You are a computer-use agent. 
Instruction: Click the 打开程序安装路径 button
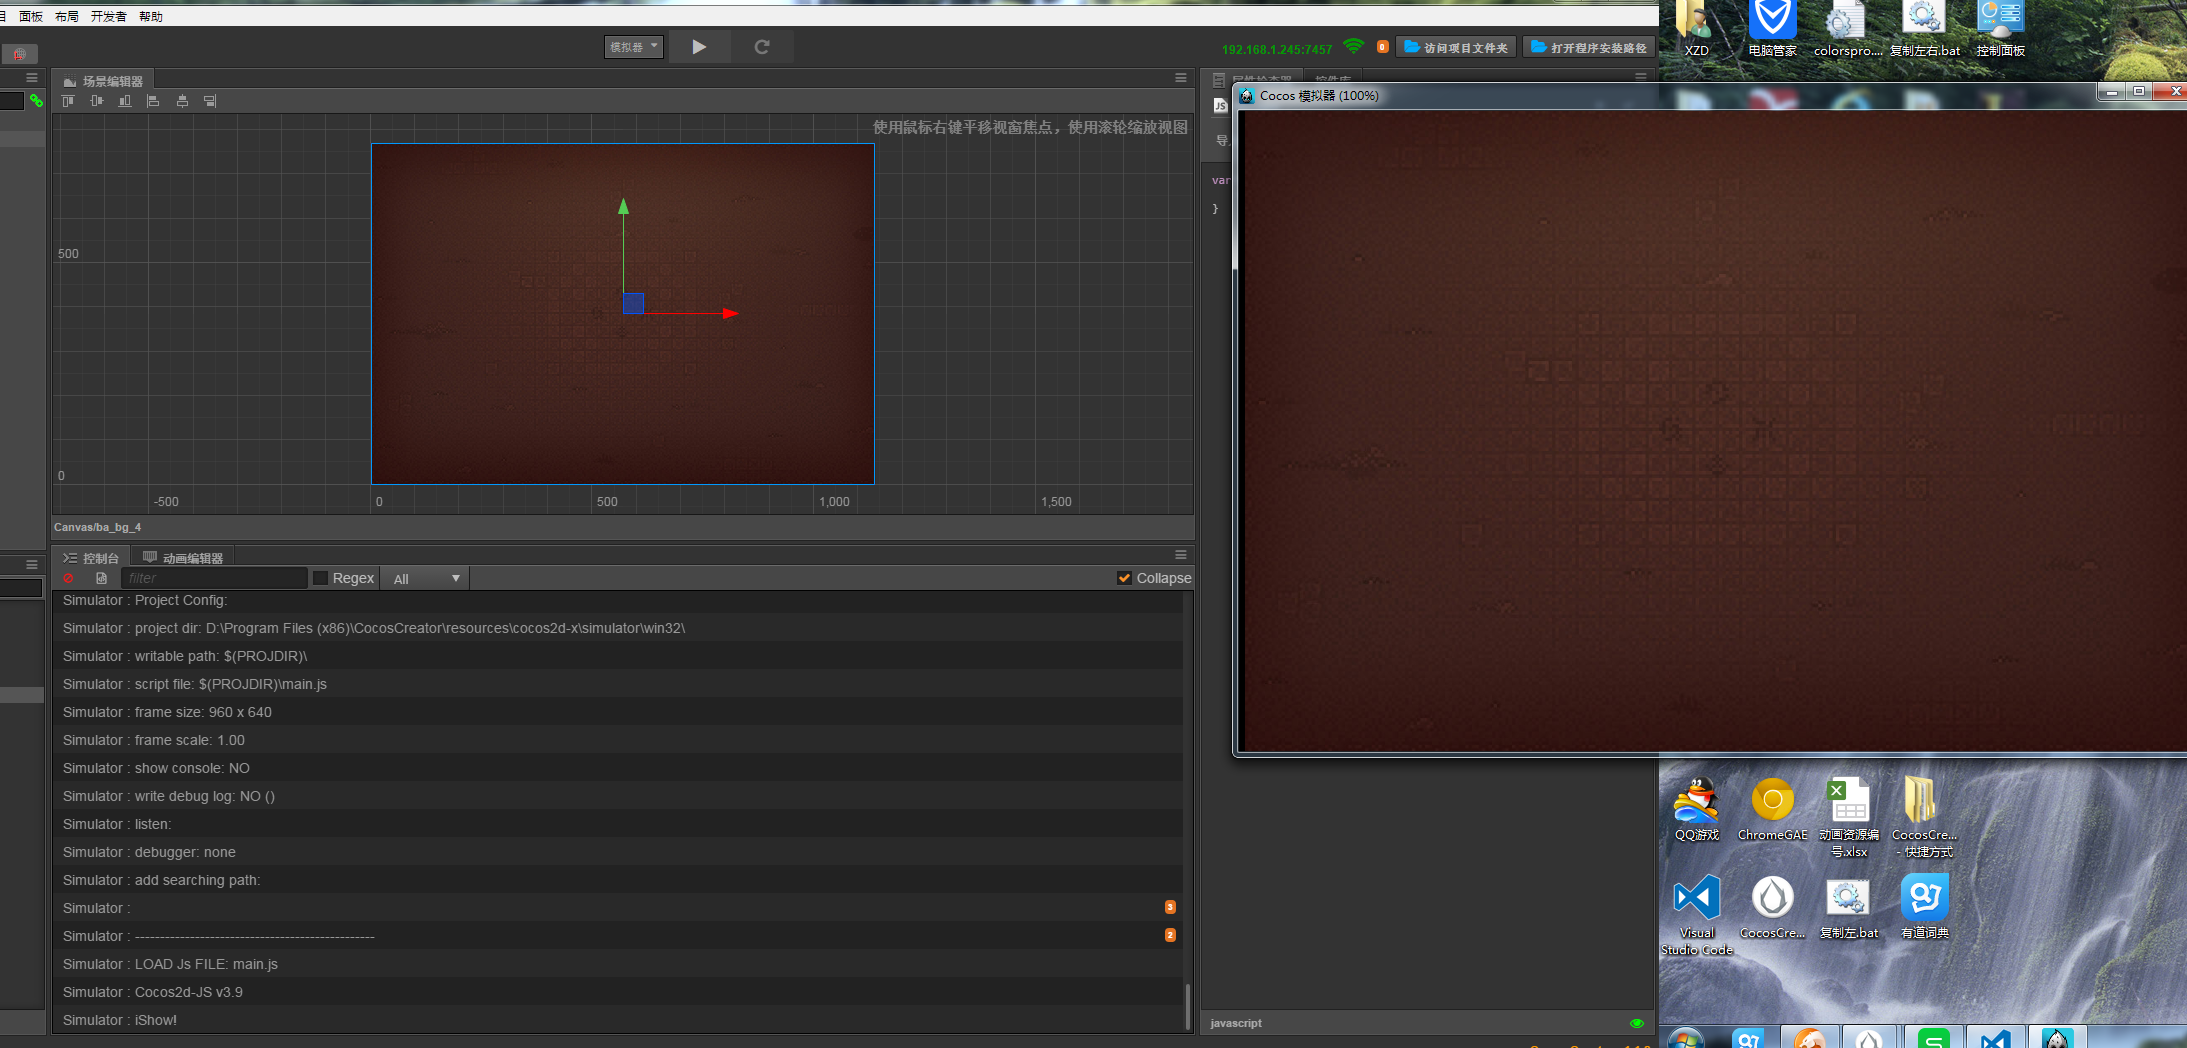point(1588,47)
